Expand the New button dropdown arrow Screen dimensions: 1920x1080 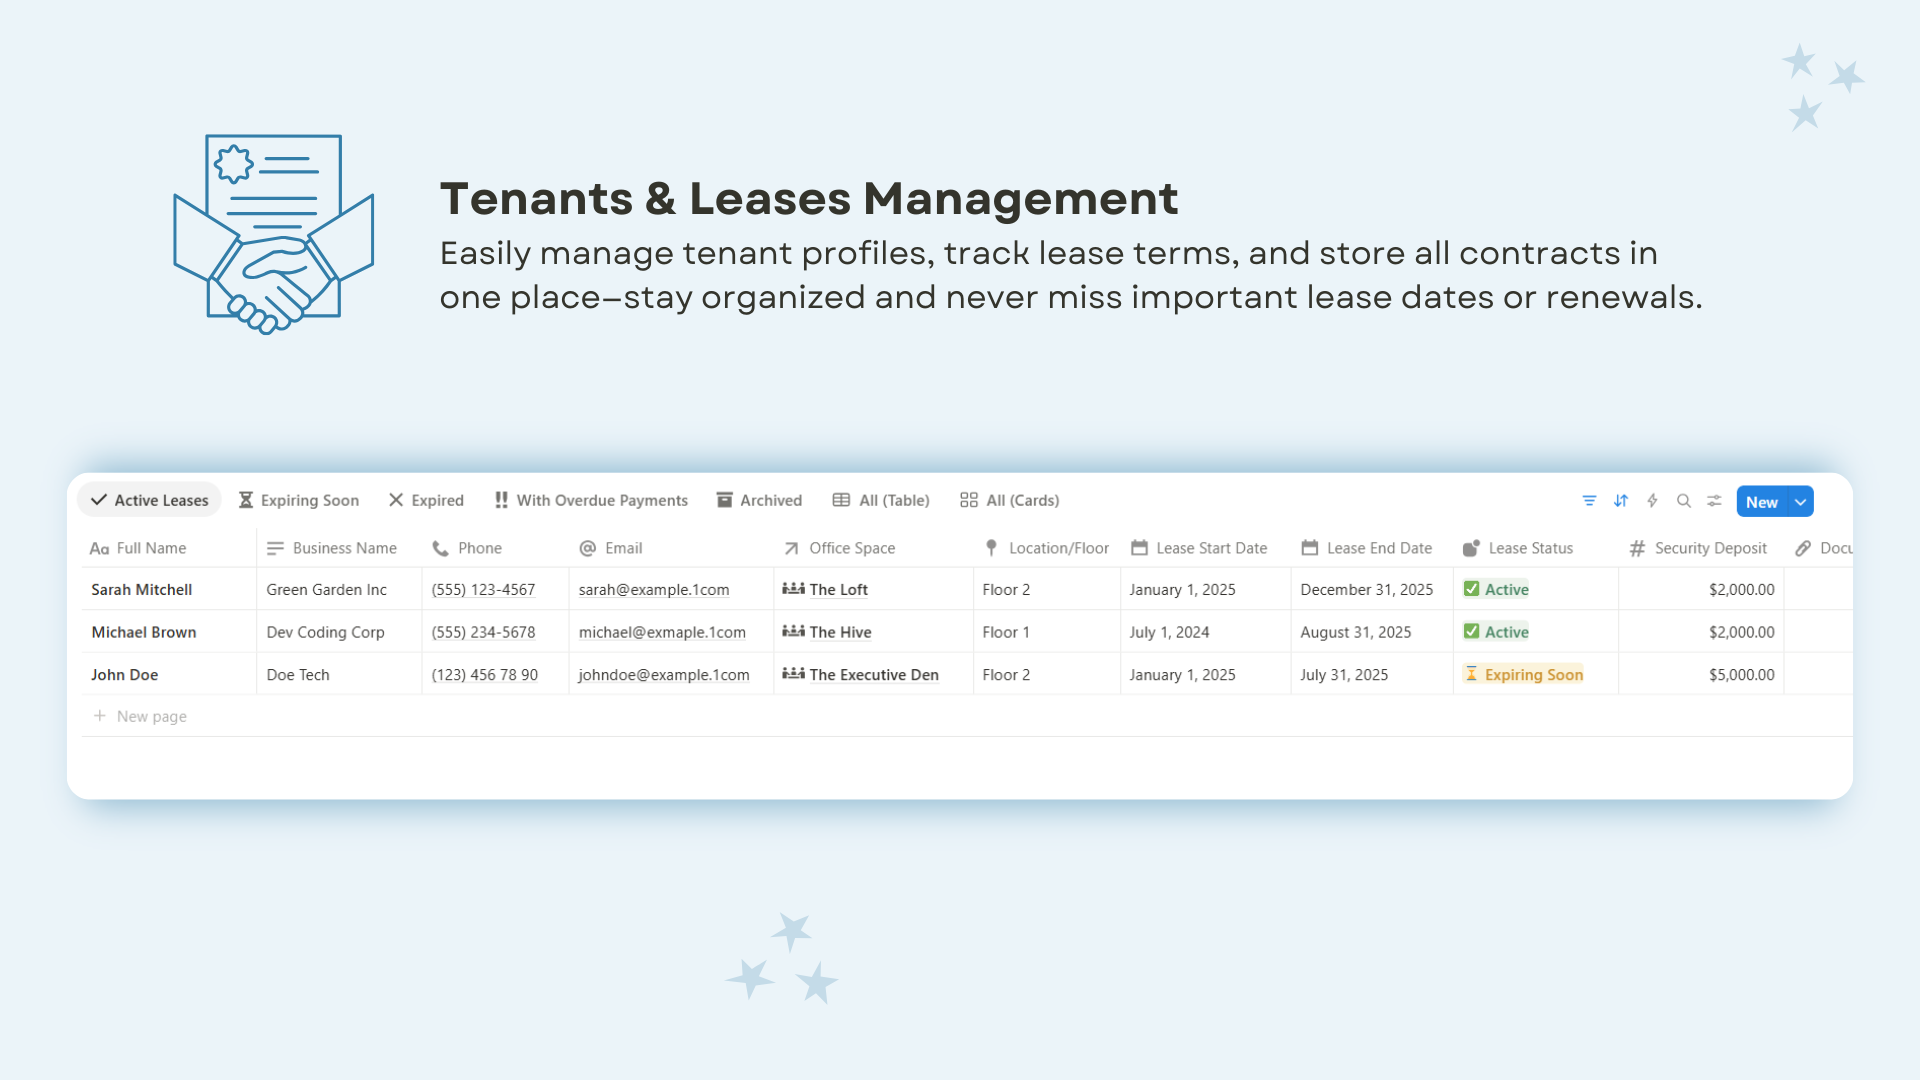[1801, 502]
